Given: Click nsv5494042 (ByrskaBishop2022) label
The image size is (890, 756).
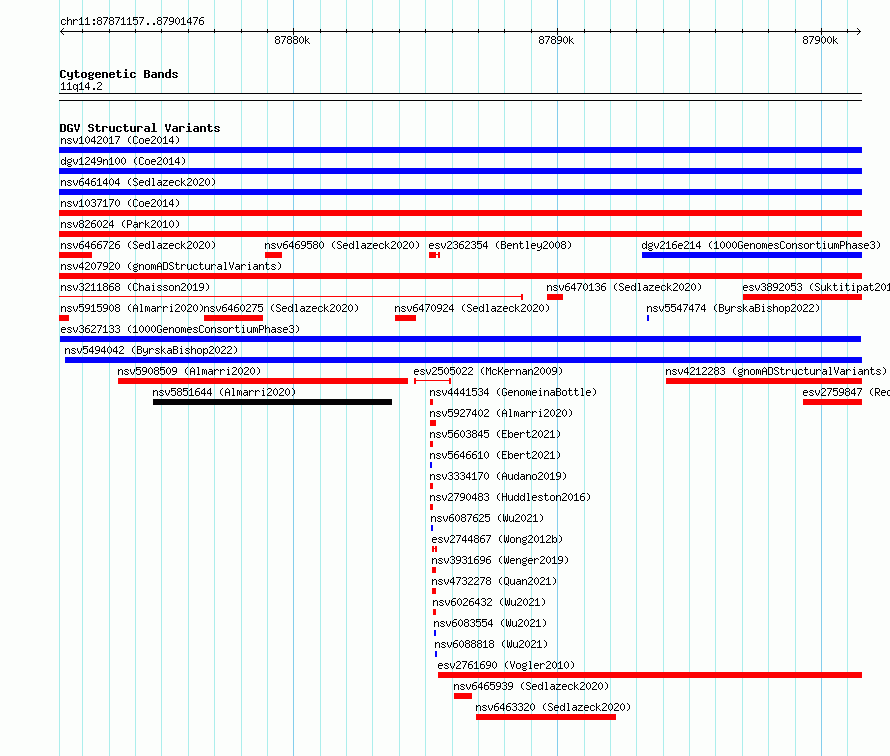Looking at the screenshot, I should click(x=151, y=350).
